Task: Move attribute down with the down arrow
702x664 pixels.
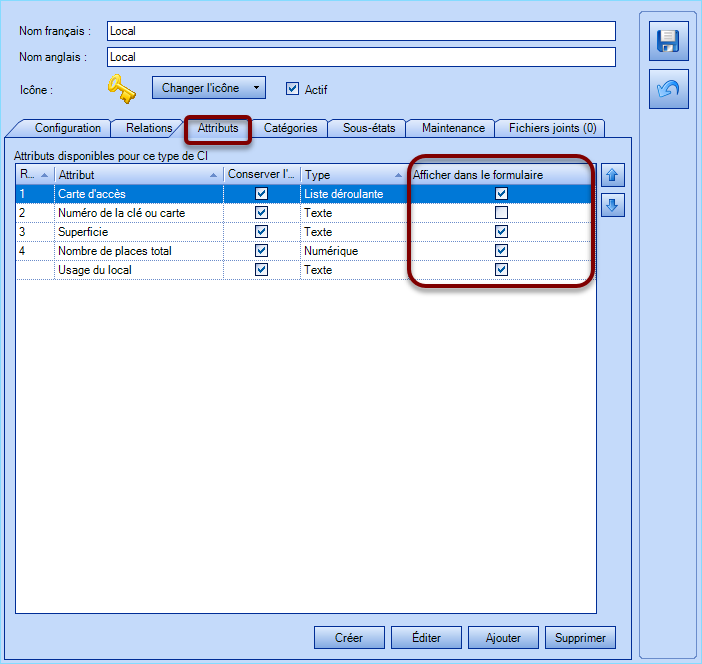Action: (612, 205)
